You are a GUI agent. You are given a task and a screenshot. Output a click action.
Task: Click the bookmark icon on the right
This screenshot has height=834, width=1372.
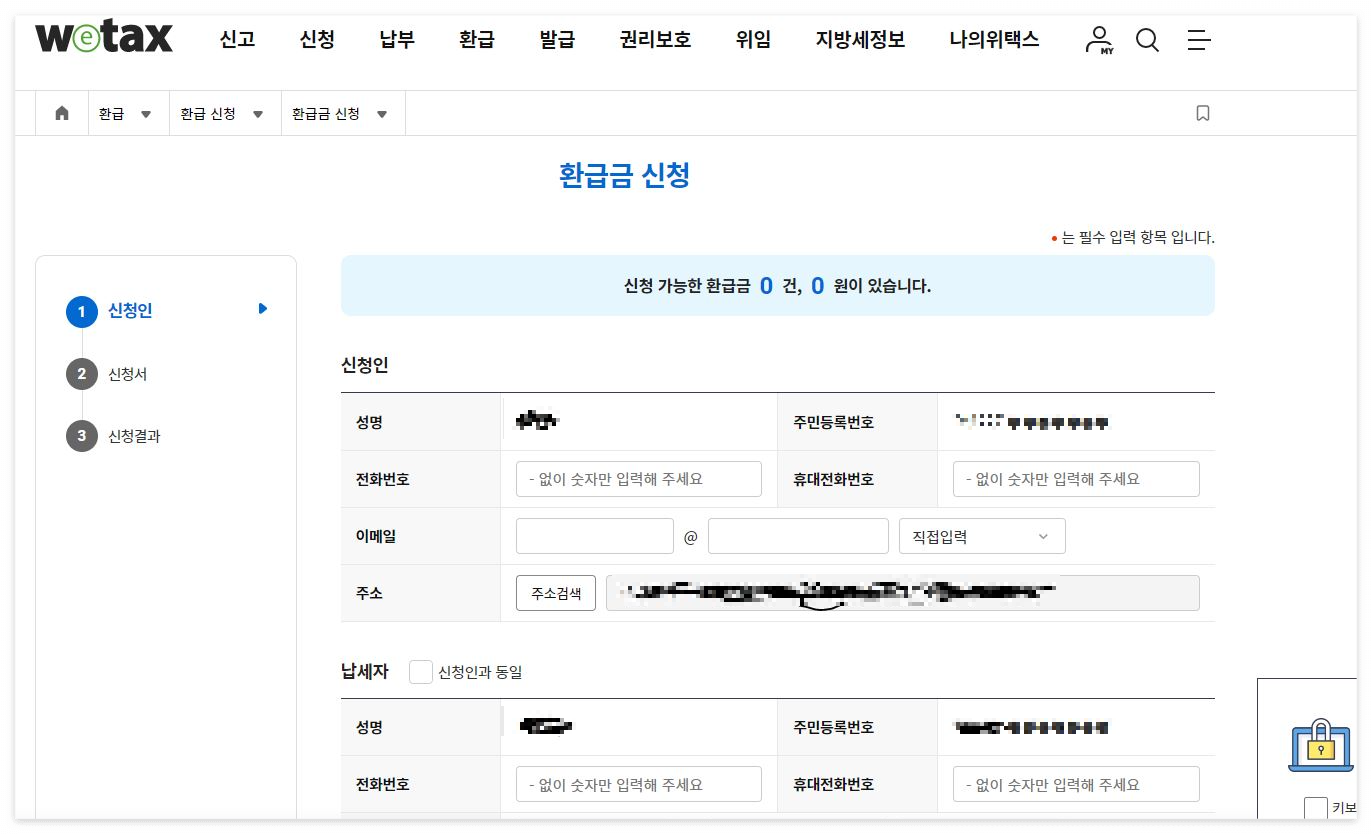[1202, 113]
